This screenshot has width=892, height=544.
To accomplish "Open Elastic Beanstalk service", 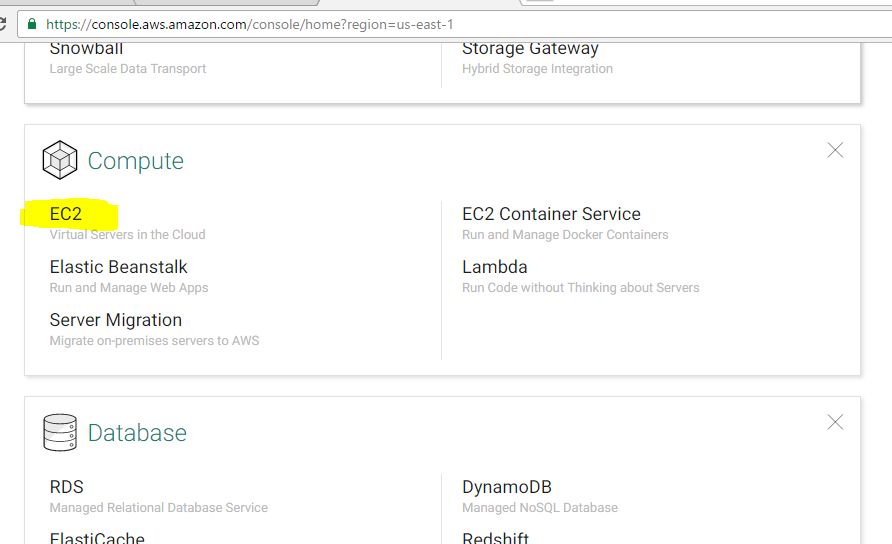I will [118, 267].
